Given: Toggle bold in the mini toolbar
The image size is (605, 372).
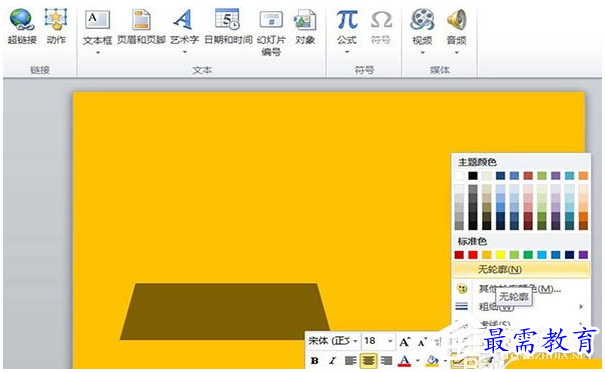Looking at the screenshot, I should pyautogui.click(x=315, y=361).
